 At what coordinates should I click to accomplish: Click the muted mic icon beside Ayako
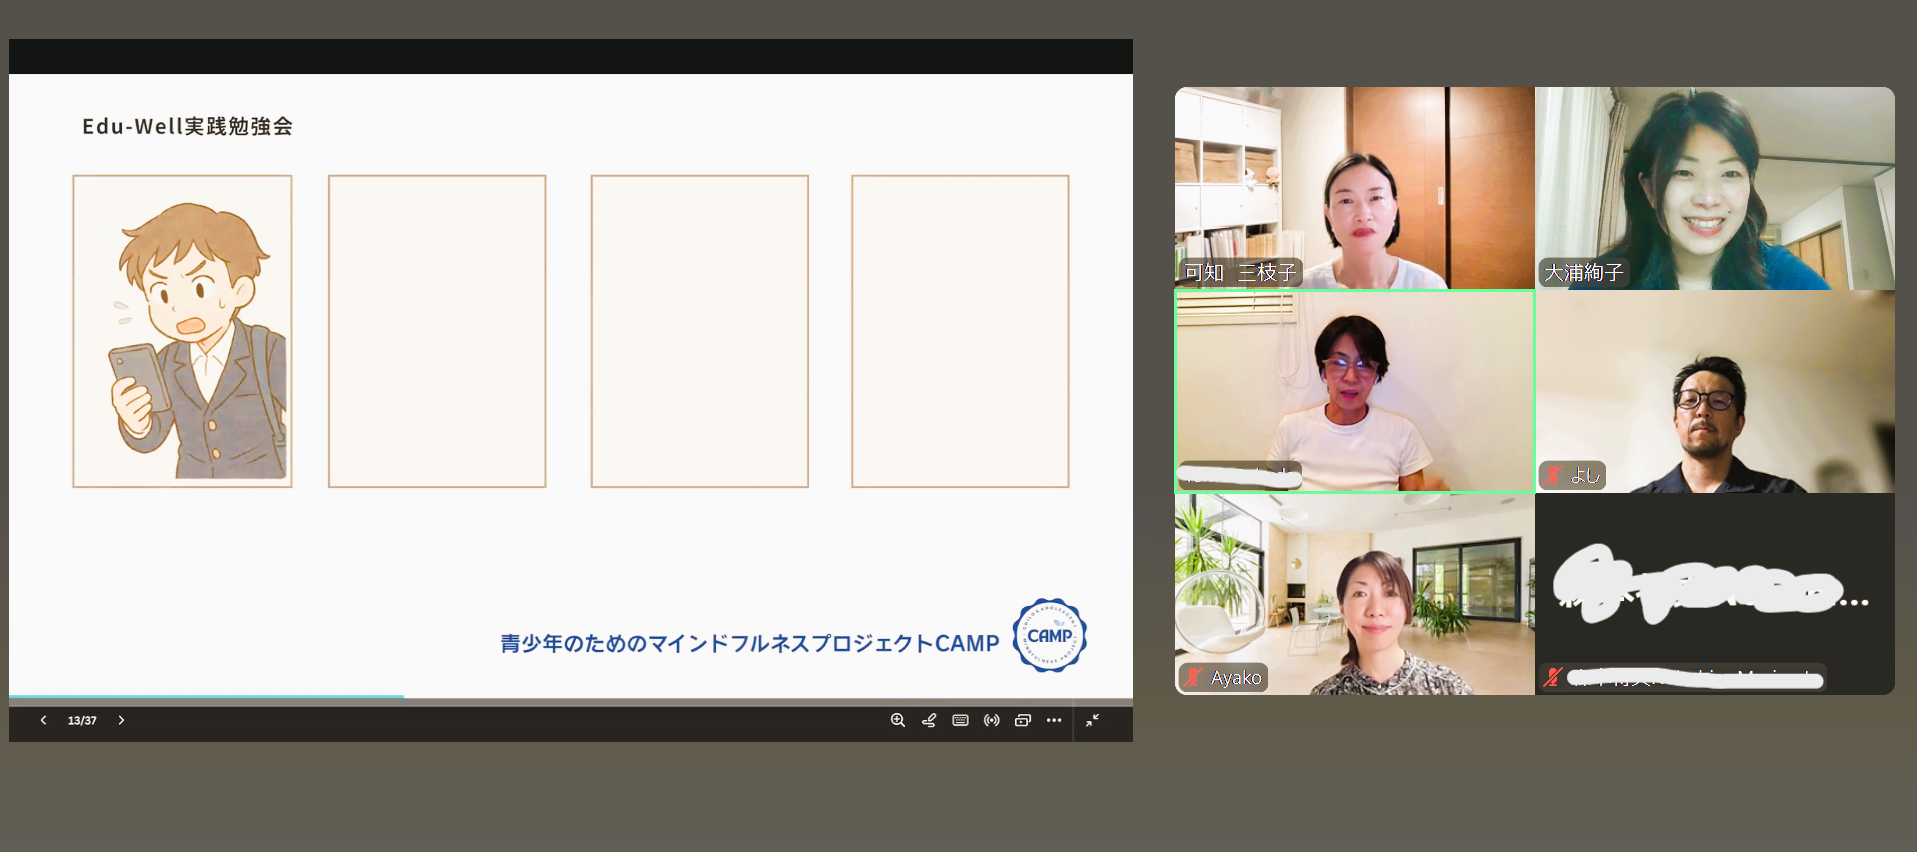1193,677
